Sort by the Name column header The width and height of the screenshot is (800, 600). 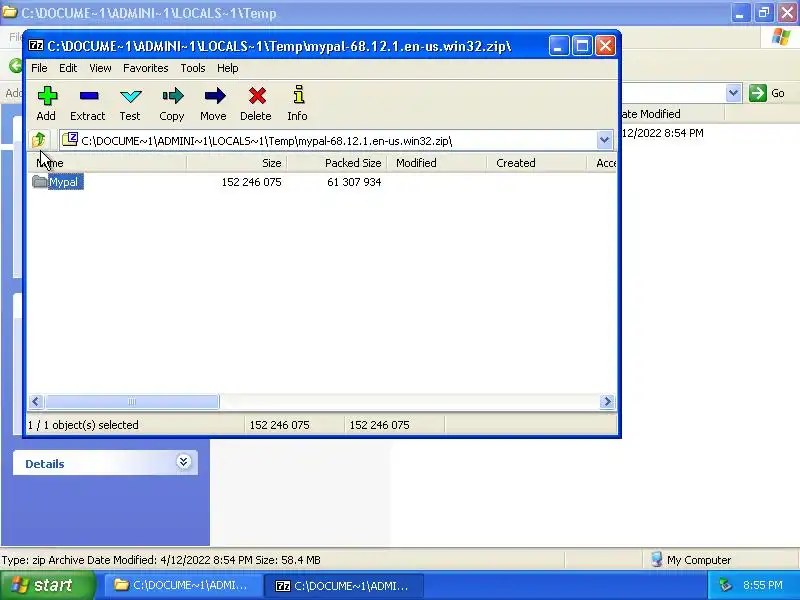pos(107,163)
